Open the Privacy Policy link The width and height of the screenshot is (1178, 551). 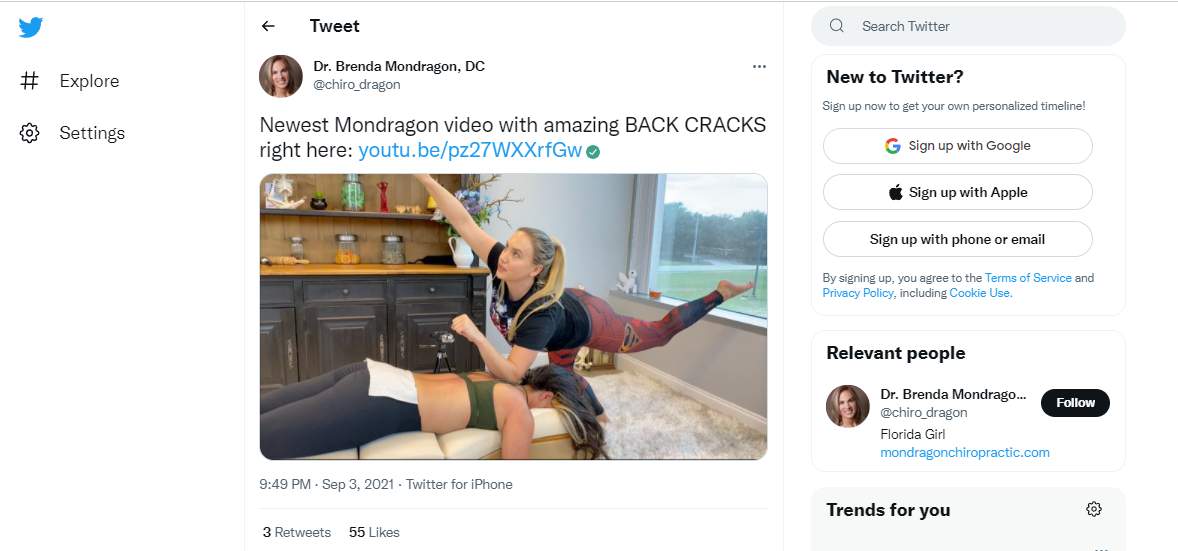858,293
